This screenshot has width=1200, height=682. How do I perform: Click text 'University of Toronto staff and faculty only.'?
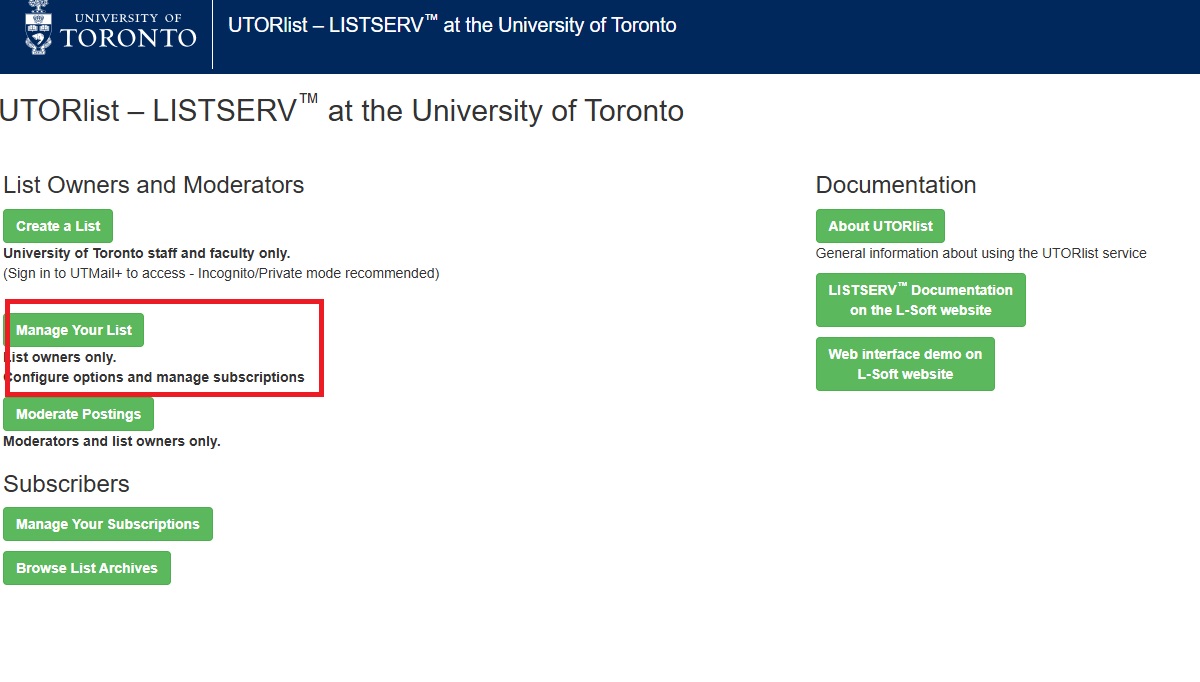pyautogui.click(x=147, y=254)
